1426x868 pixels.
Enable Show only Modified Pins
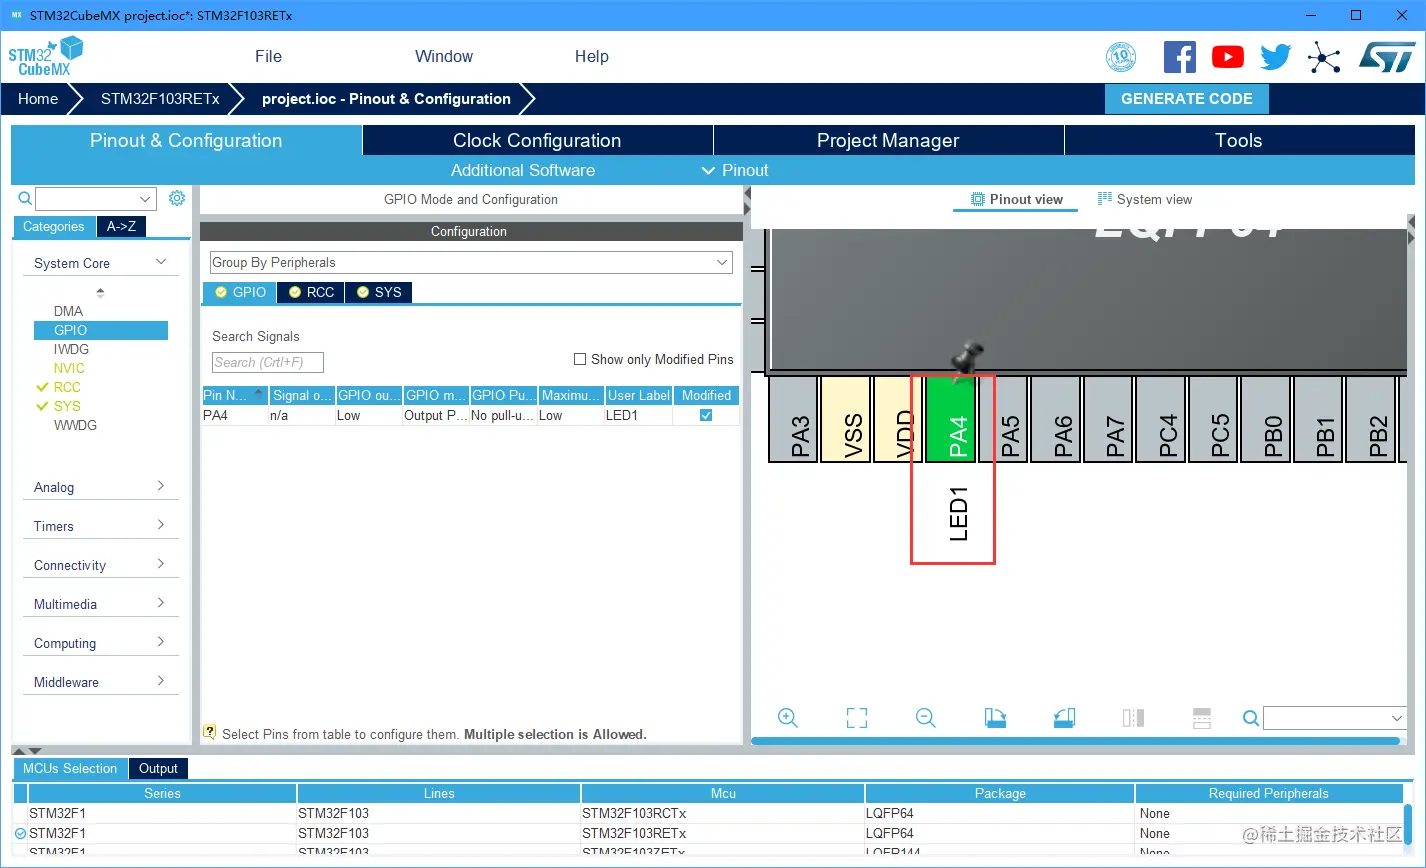580,359
